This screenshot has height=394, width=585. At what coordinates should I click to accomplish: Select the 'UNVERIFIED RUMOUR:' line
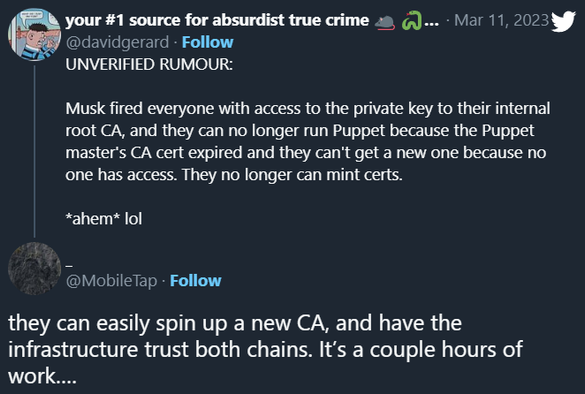149,64
